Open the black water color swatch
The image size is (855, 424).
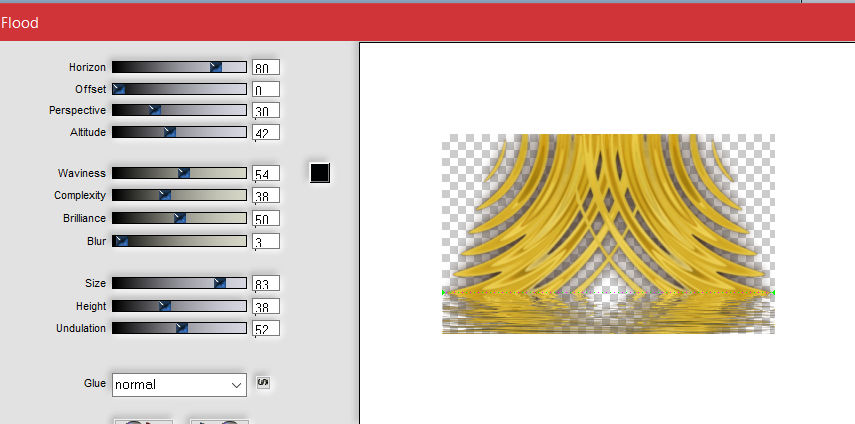pyautogui.click(x=320, y=173)
